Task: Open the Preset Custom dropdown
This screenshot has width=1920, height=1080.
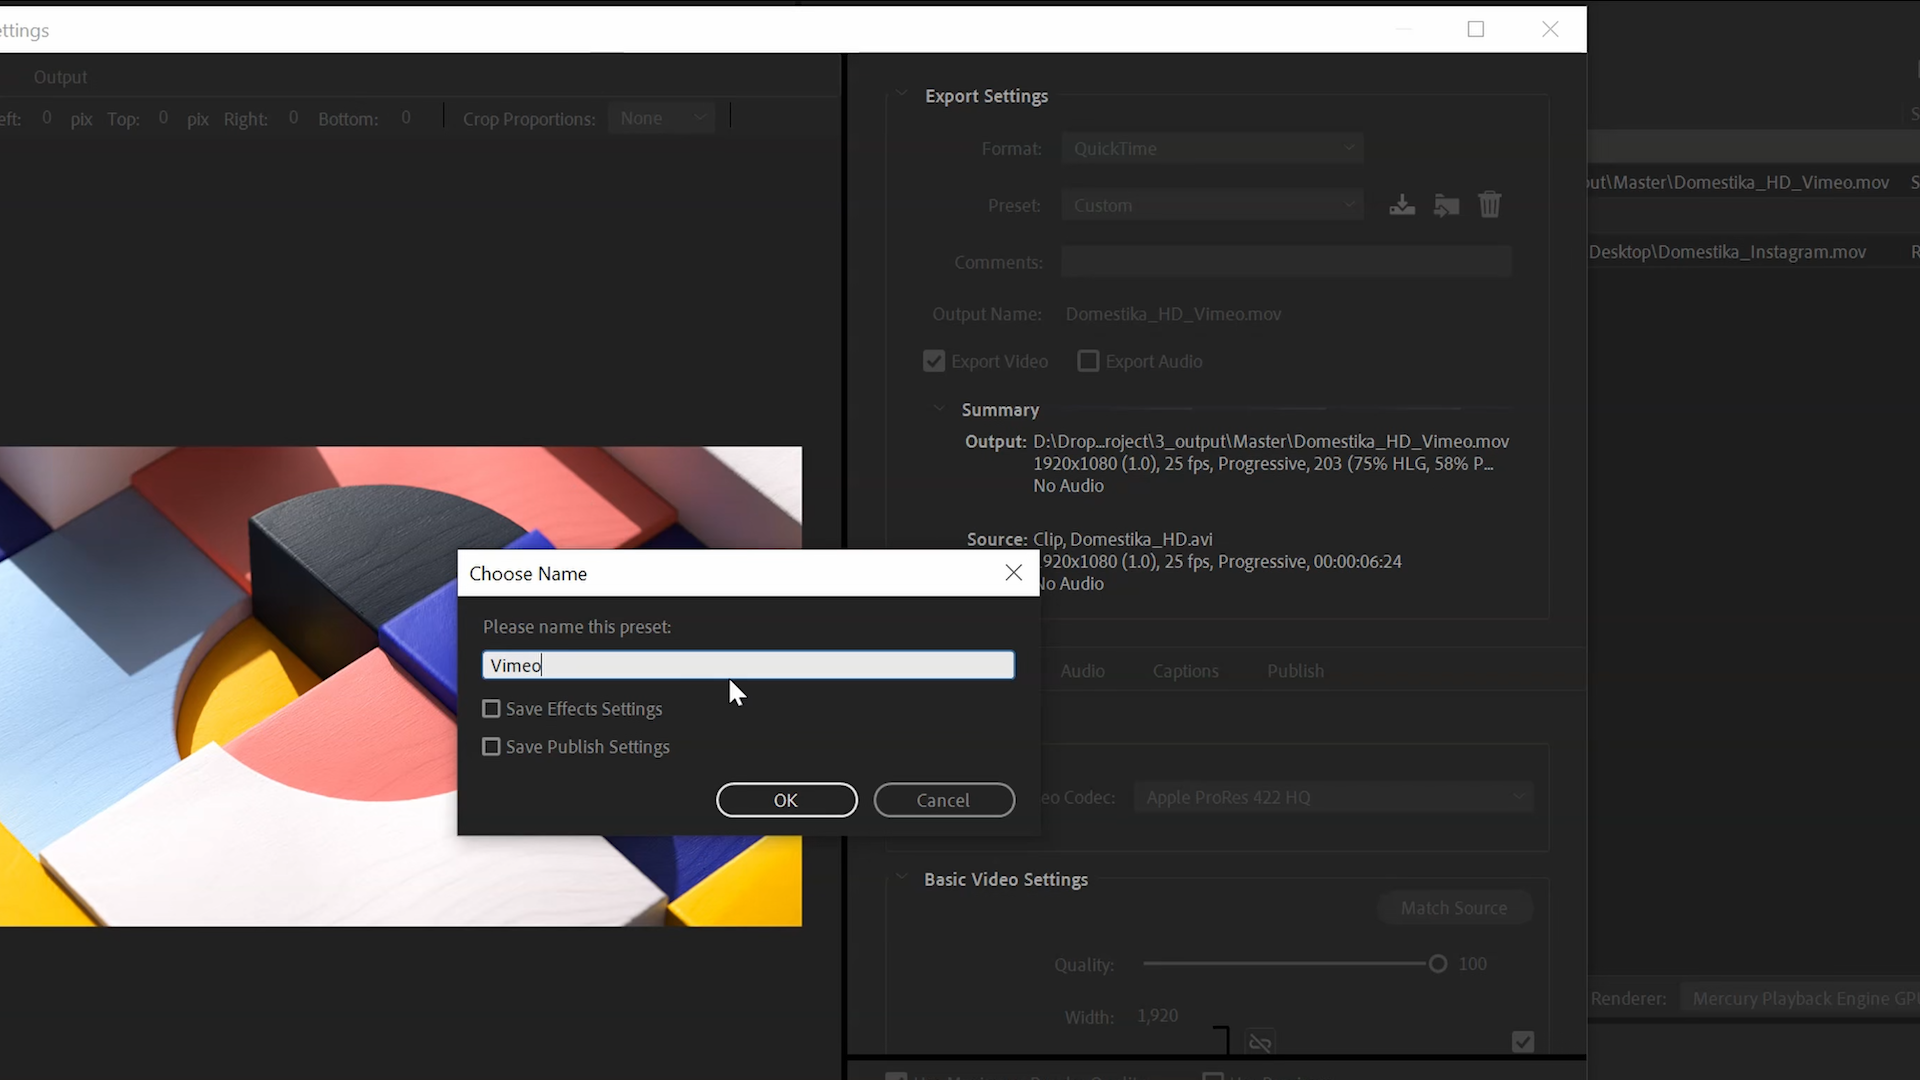Action: (x=1212, y=205)
